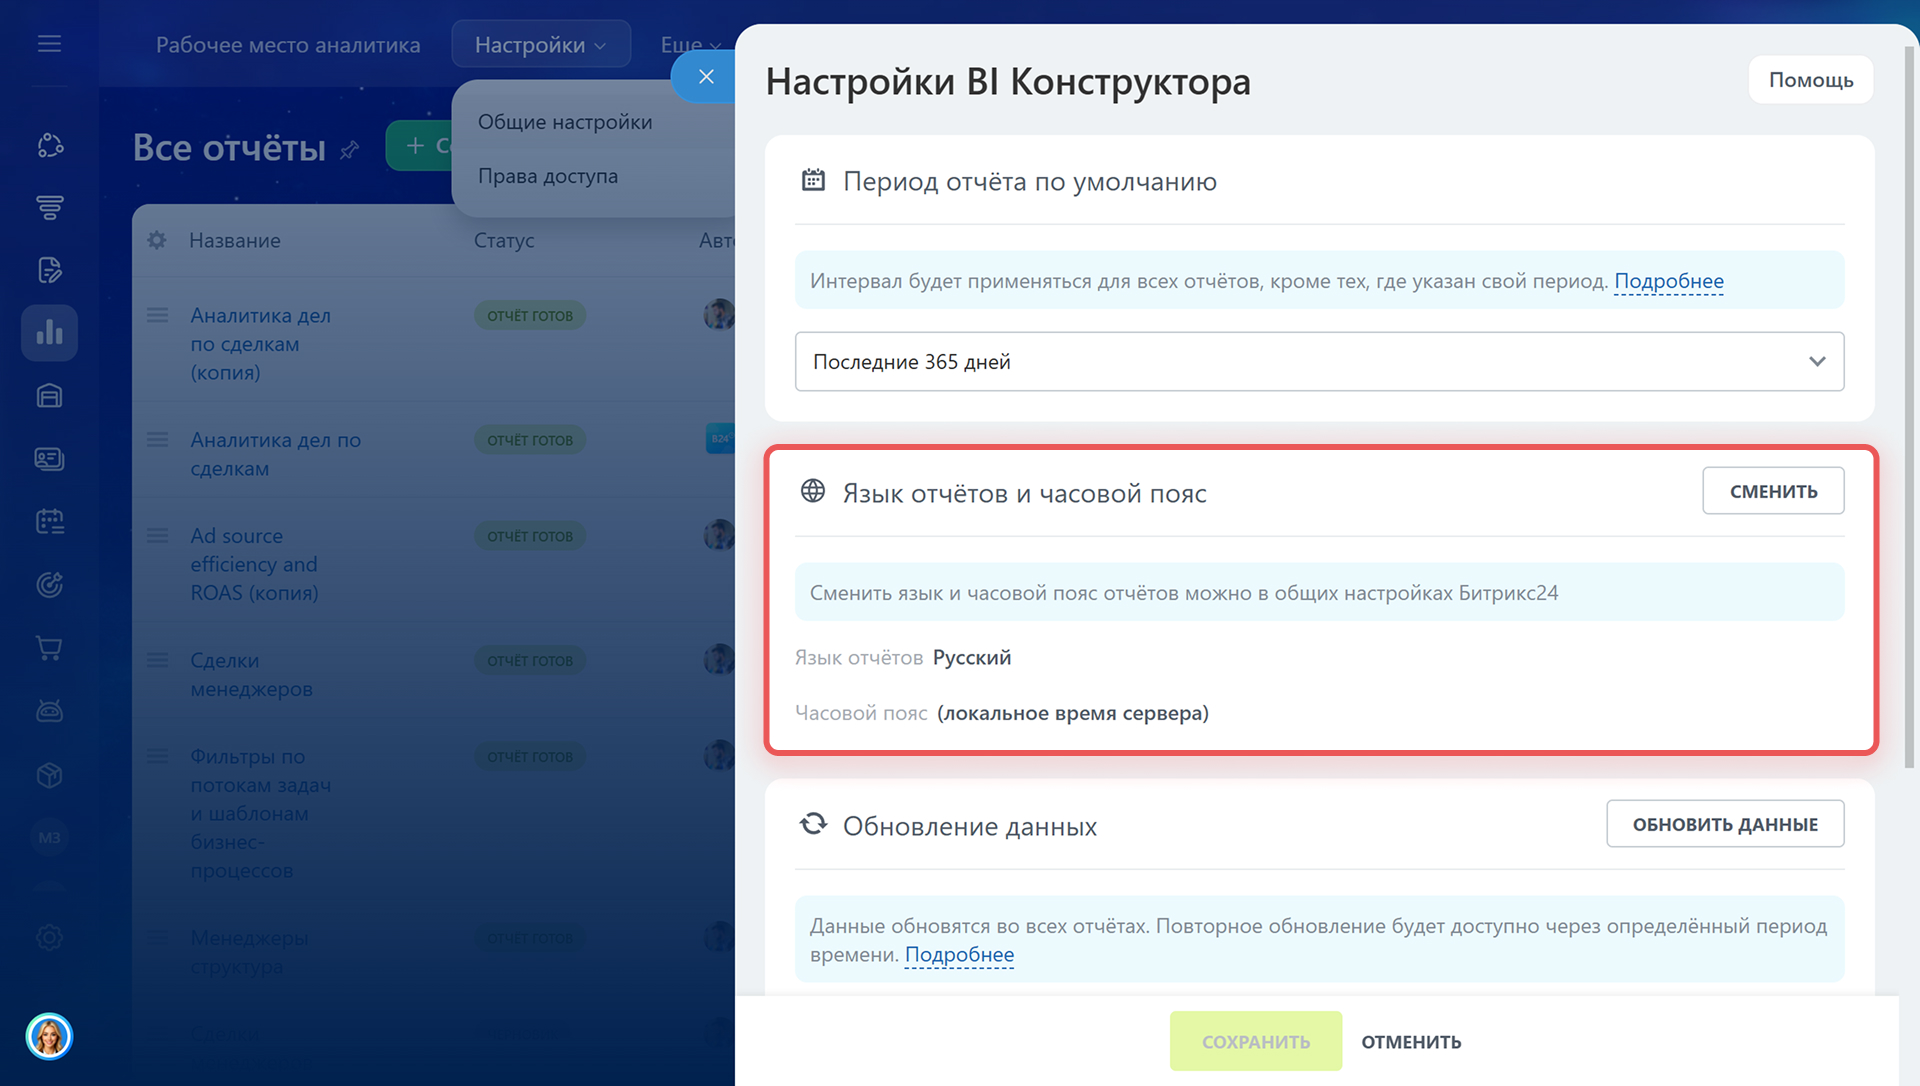Open the Подробнее link in period section
This screenshot has width=1920, height=1086.
click(x=1668, y=281)
